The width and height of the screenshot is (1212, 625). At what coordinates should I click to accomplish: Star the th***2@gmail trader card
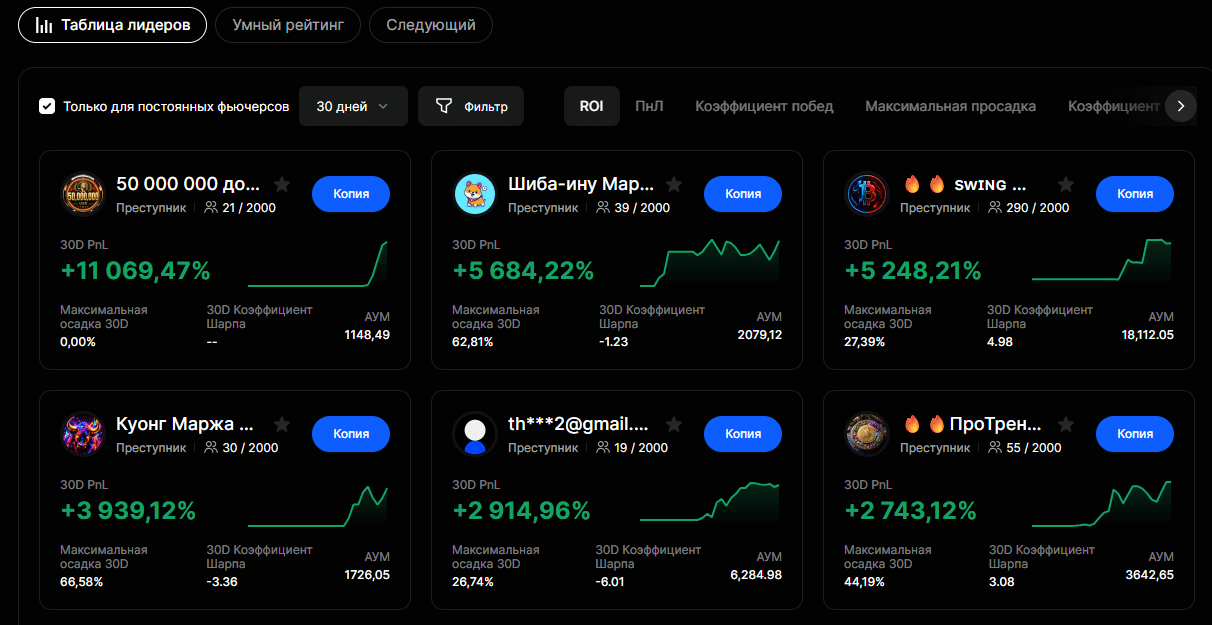(x=674, y=424)
